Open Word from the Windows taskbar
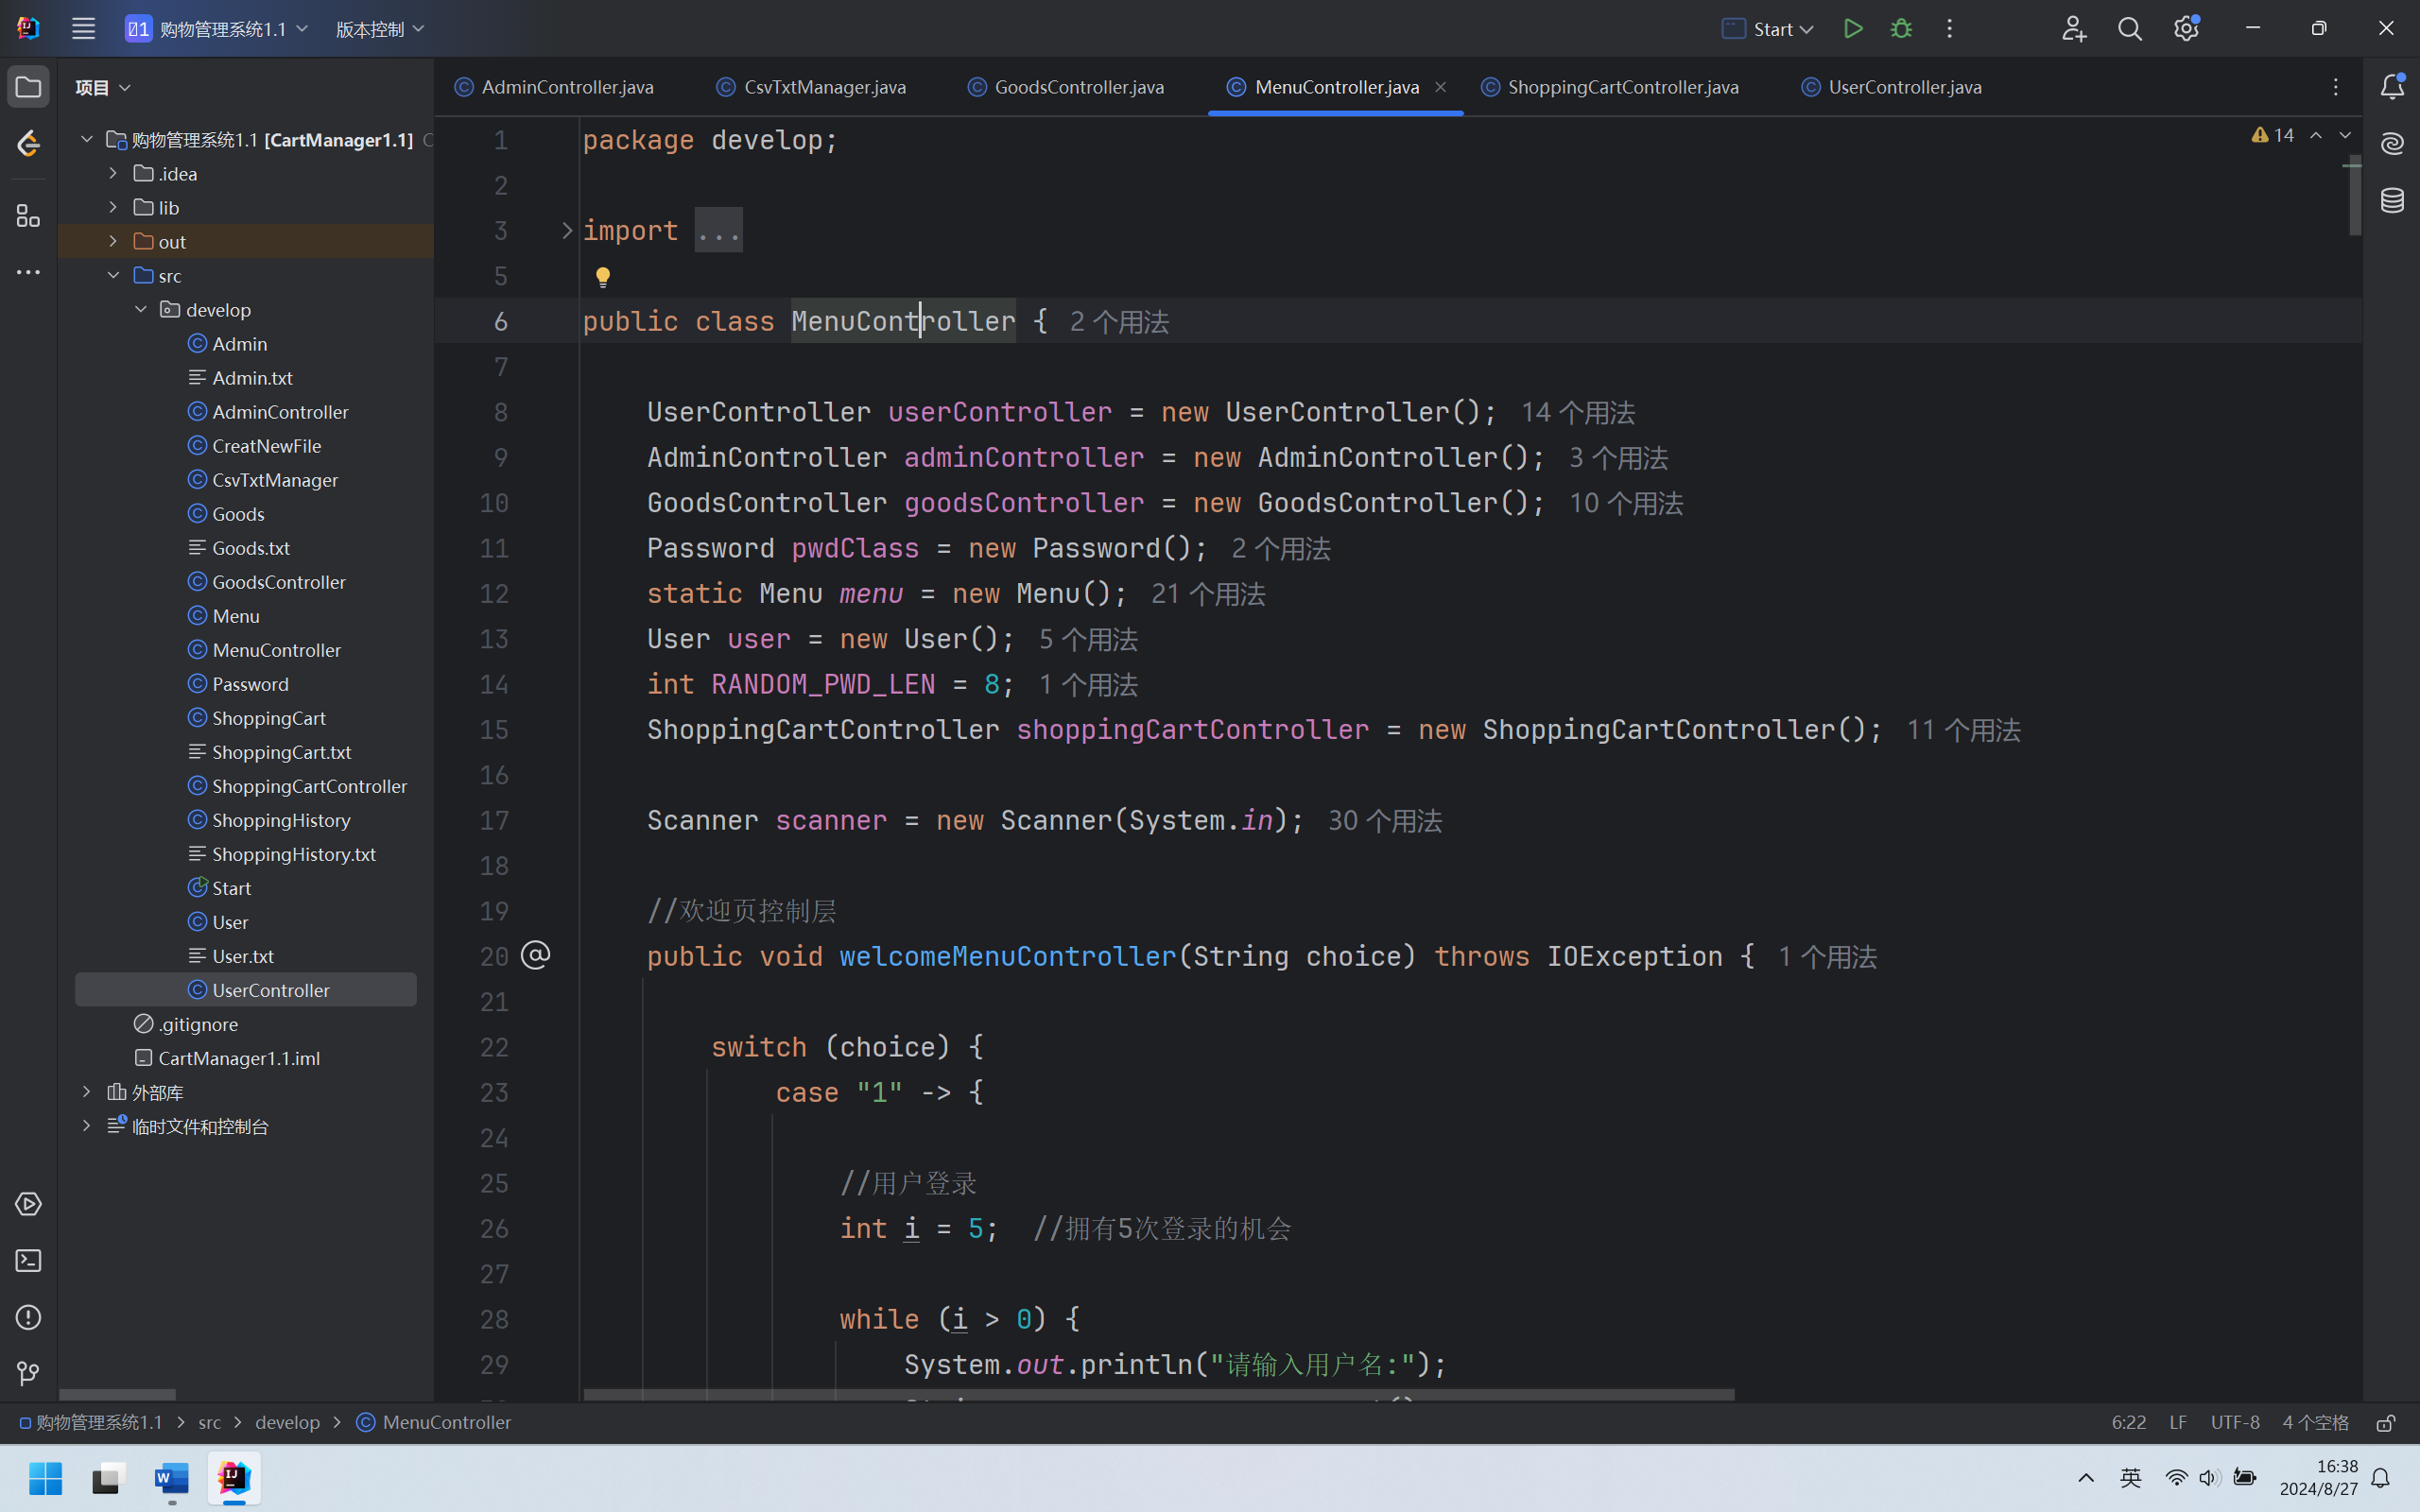This screenshot has height=1512, width=2420. click(x=171, y=1478)
